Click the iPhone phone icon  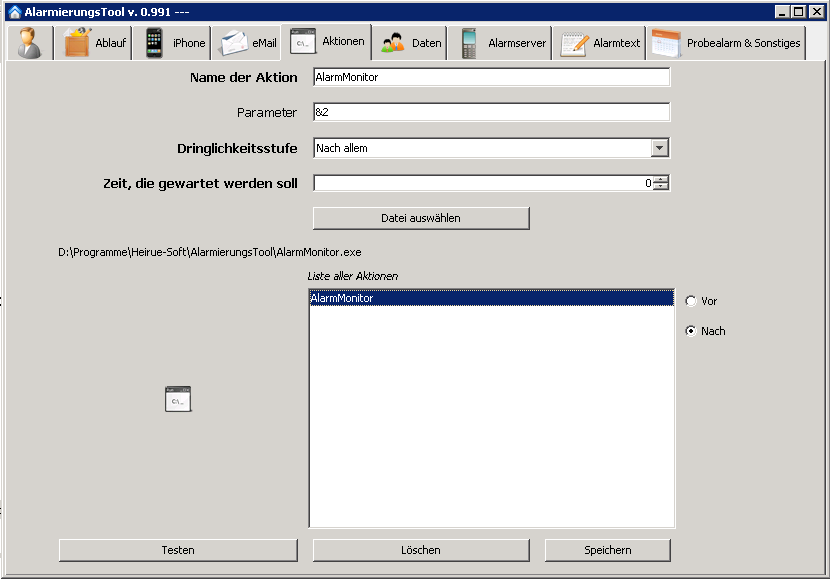click(x=154, y=43)
